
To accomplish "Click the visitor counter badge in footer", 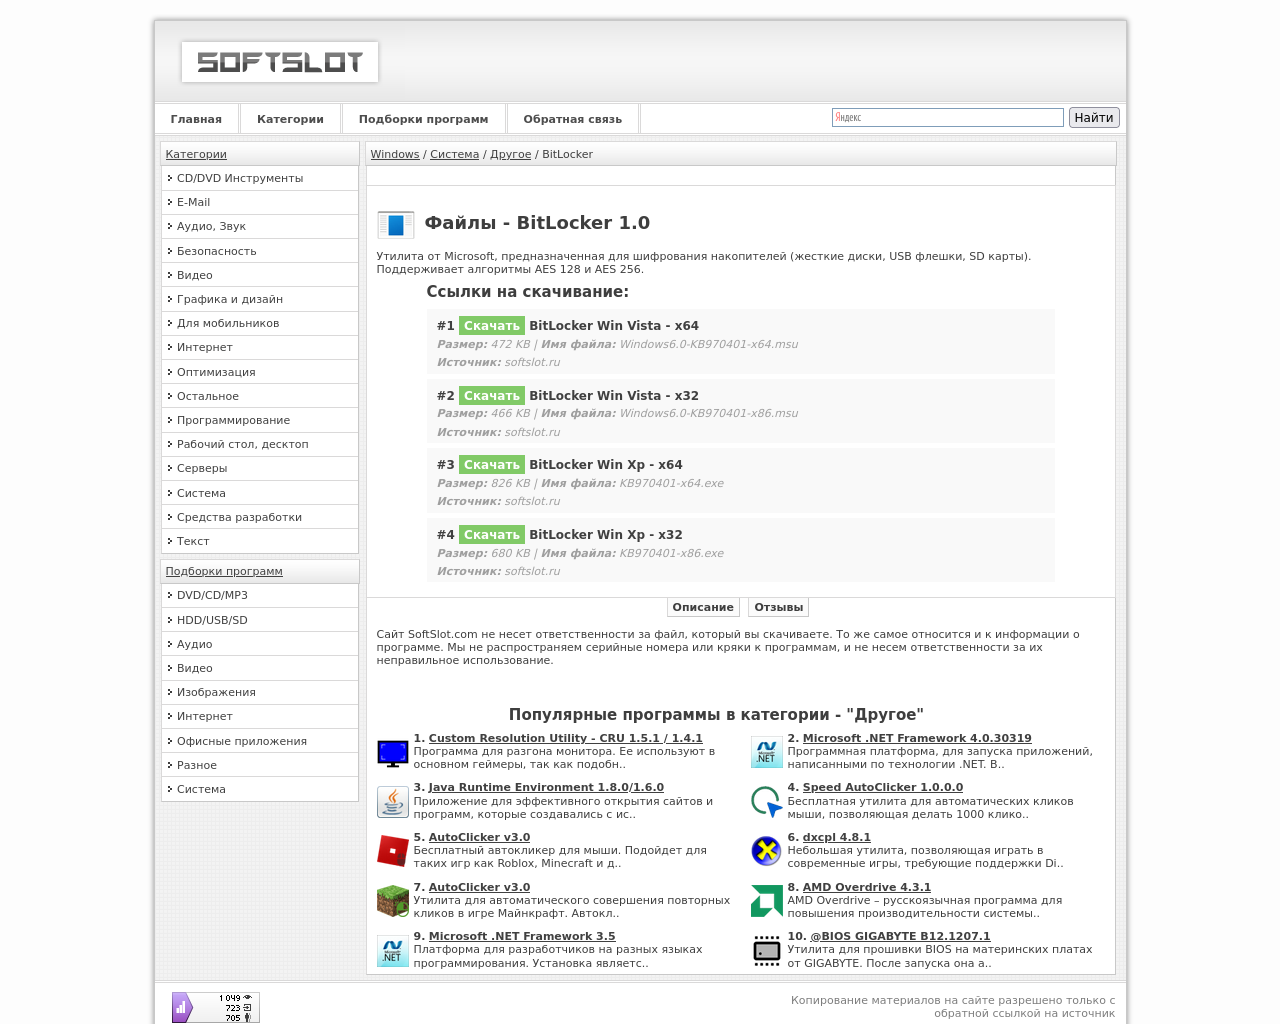I will click(x=216, y=1007).
